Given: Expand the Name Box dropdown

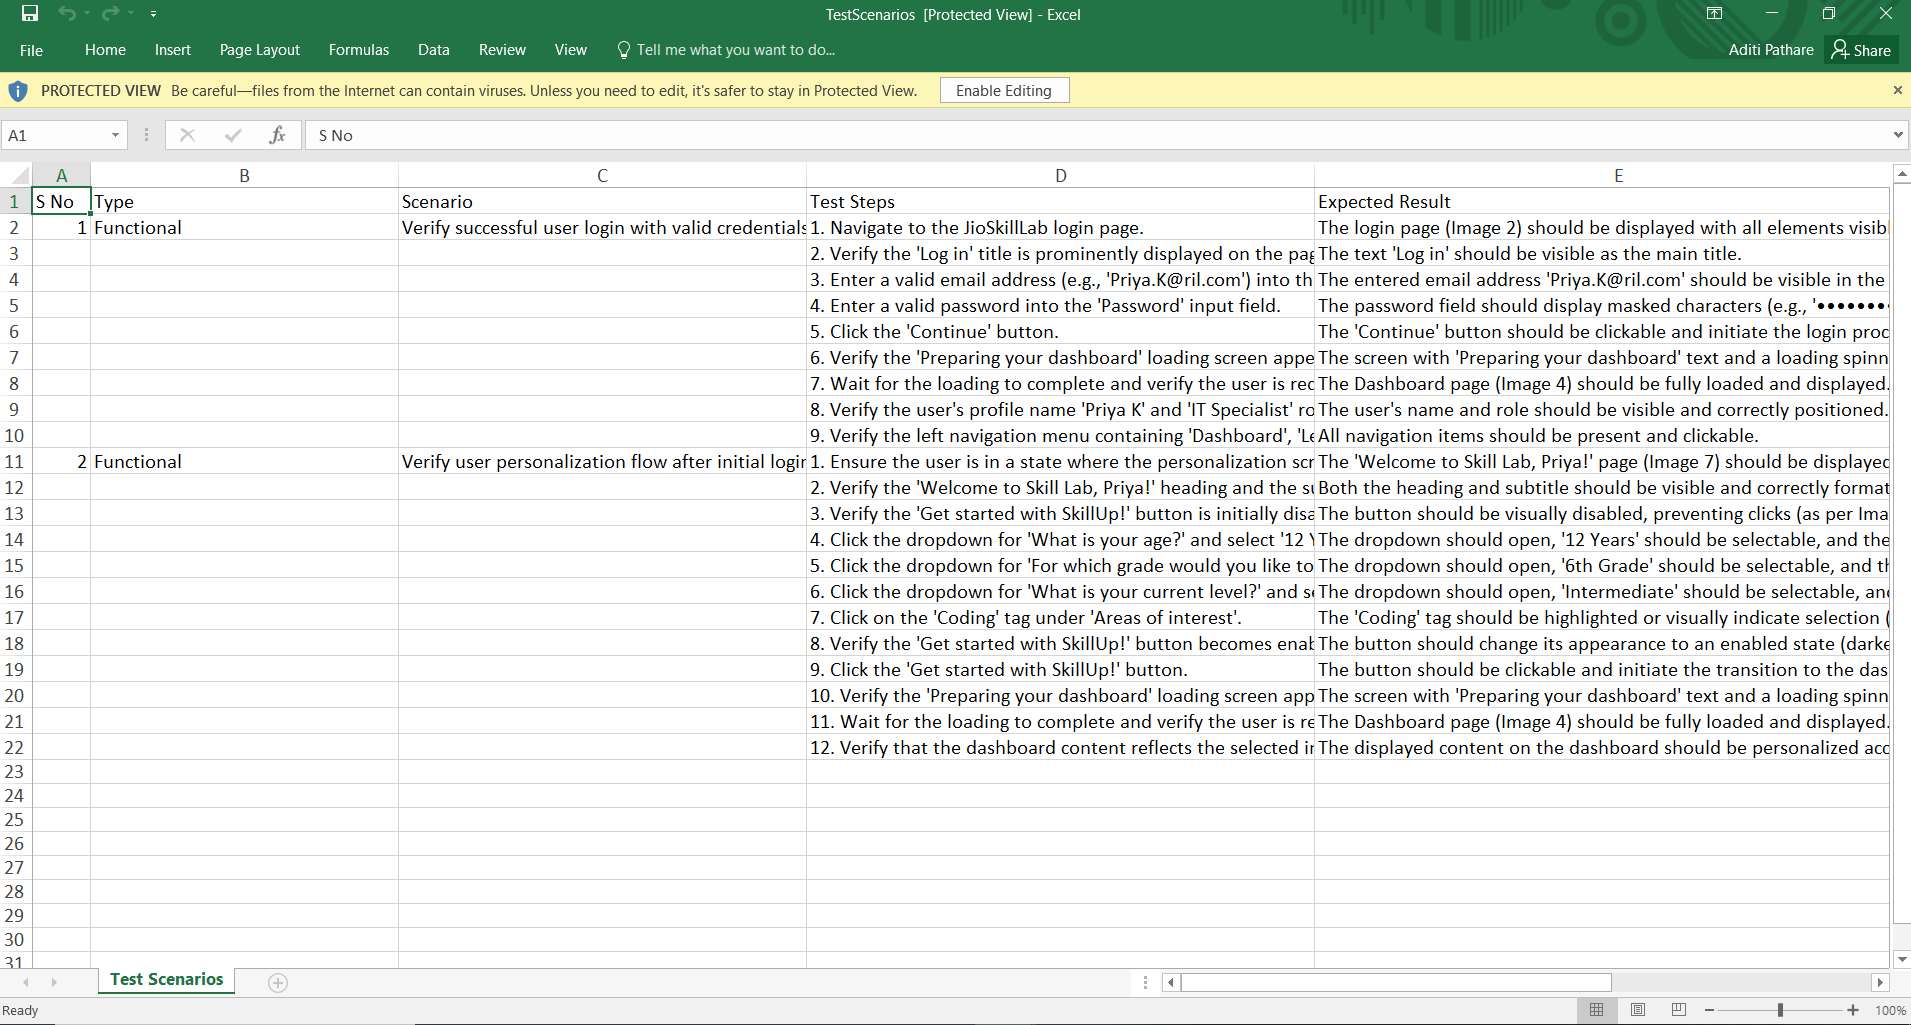Looking at the screenshot, I should coord(115,135).
